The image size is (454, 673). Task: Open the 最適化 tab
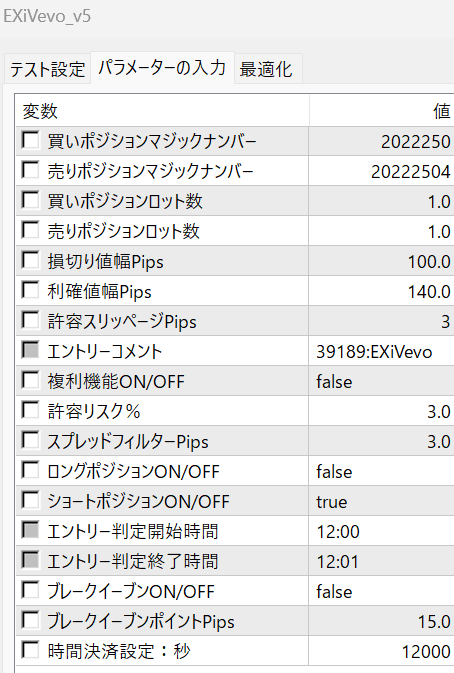pyautogui.click(x=268, y=68)
